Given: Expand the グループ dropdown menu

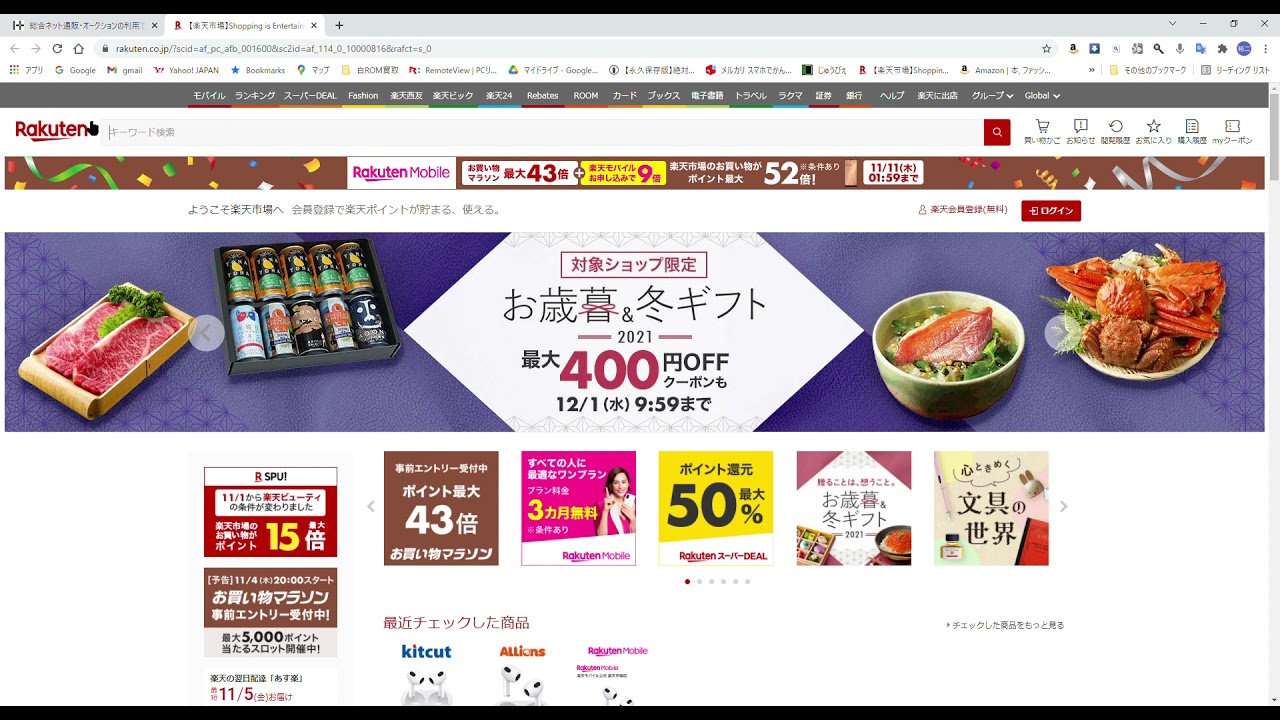Looking at the screenshot, I should [992, 96].
